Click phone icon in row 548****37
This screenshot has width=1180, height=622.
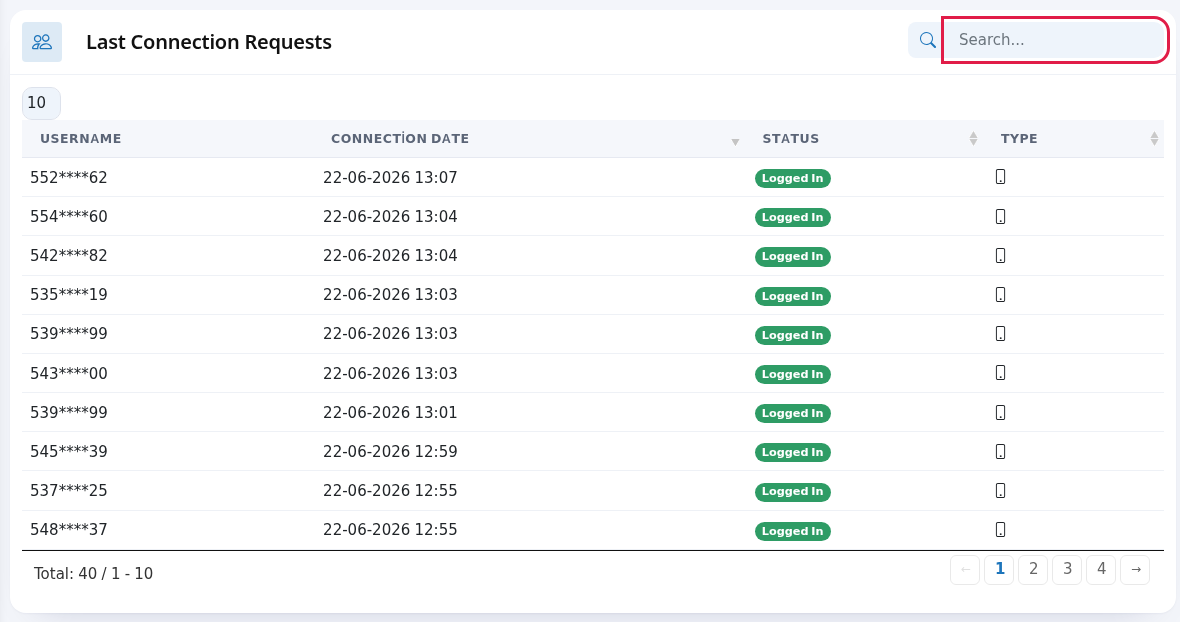[x=1000, y=529]
